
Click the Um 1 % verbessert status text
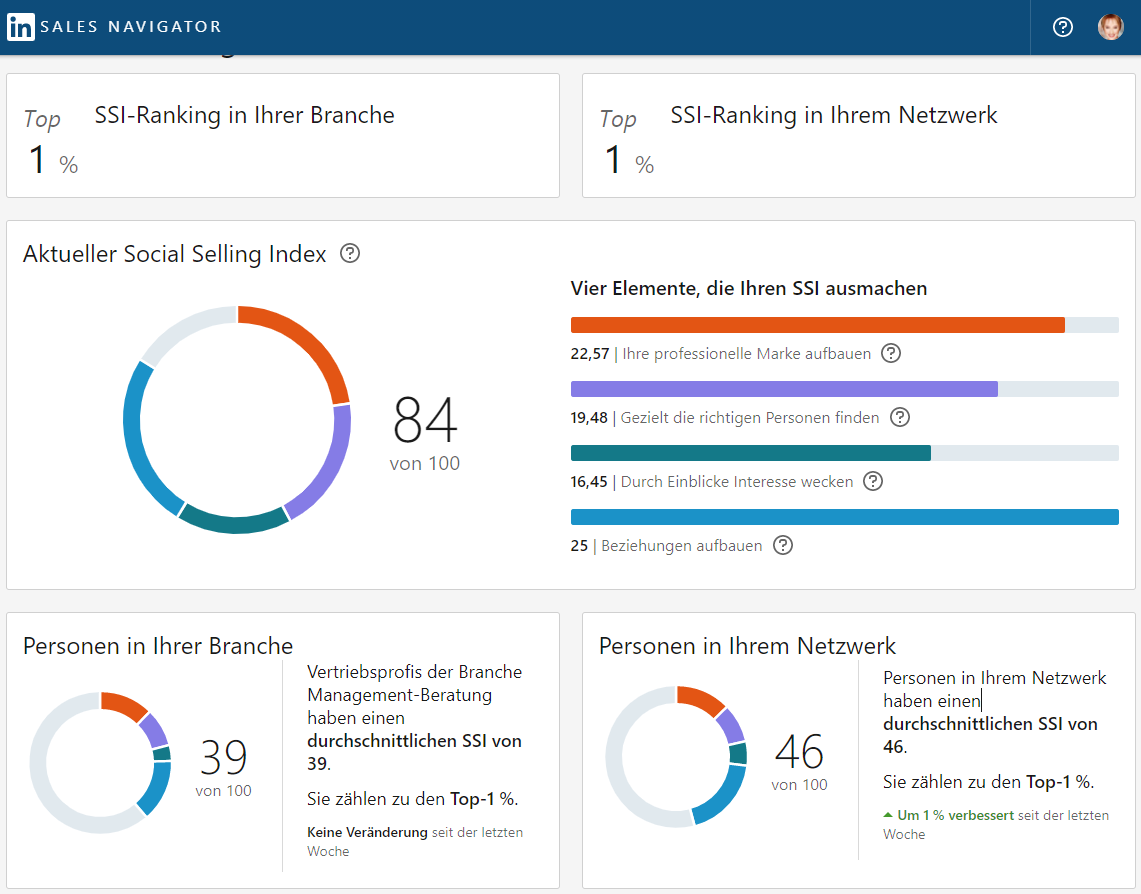click(x=955, y=815)
